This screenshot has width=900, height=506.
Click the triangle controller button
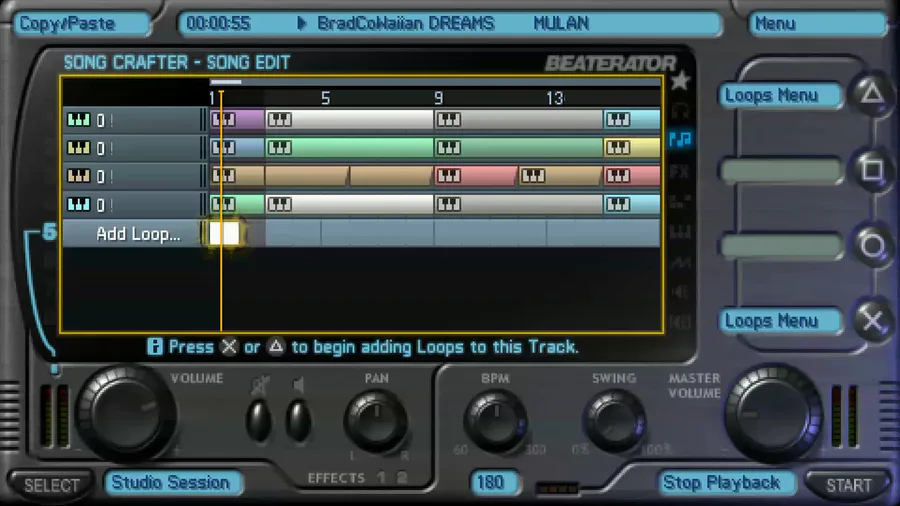[x=872, y=93]
